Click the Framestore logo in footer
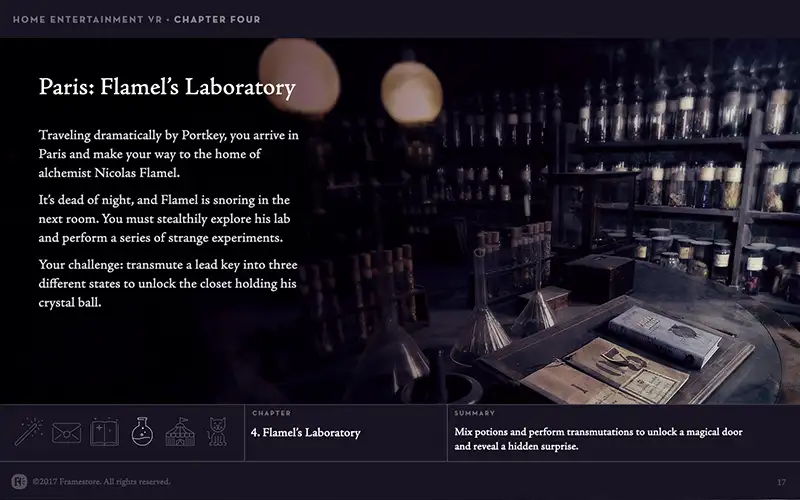Screen dimensions: 800x500 coord(19,481)
